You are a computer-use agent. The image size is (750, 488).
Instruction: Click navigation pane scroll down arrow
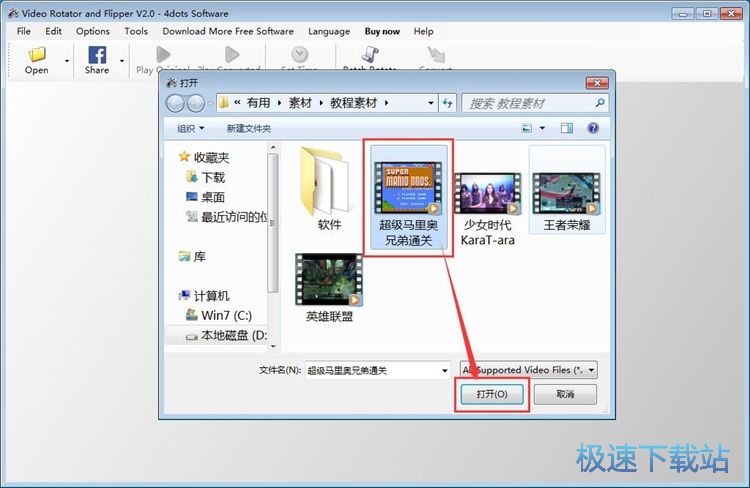click(273, 346)
